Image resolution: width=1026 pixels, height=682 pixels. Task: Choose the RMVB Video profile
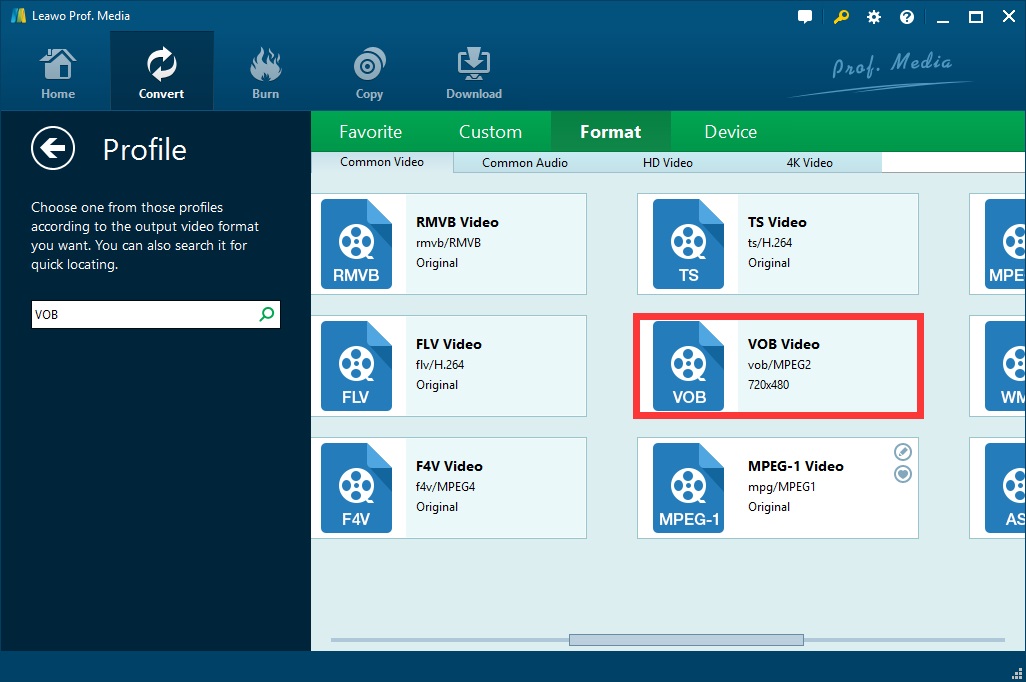448,243
